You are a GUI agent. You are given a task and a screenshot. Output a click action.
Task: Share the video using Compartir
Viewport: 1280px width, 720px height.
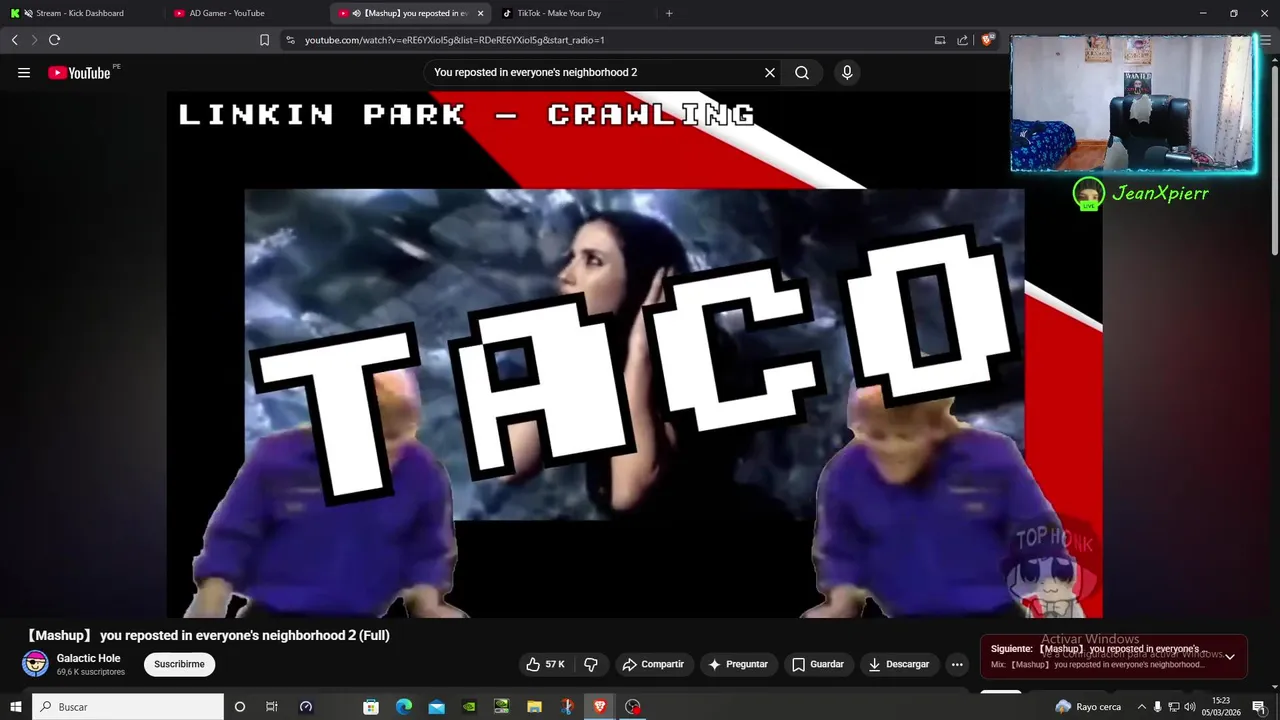point(653,664)
